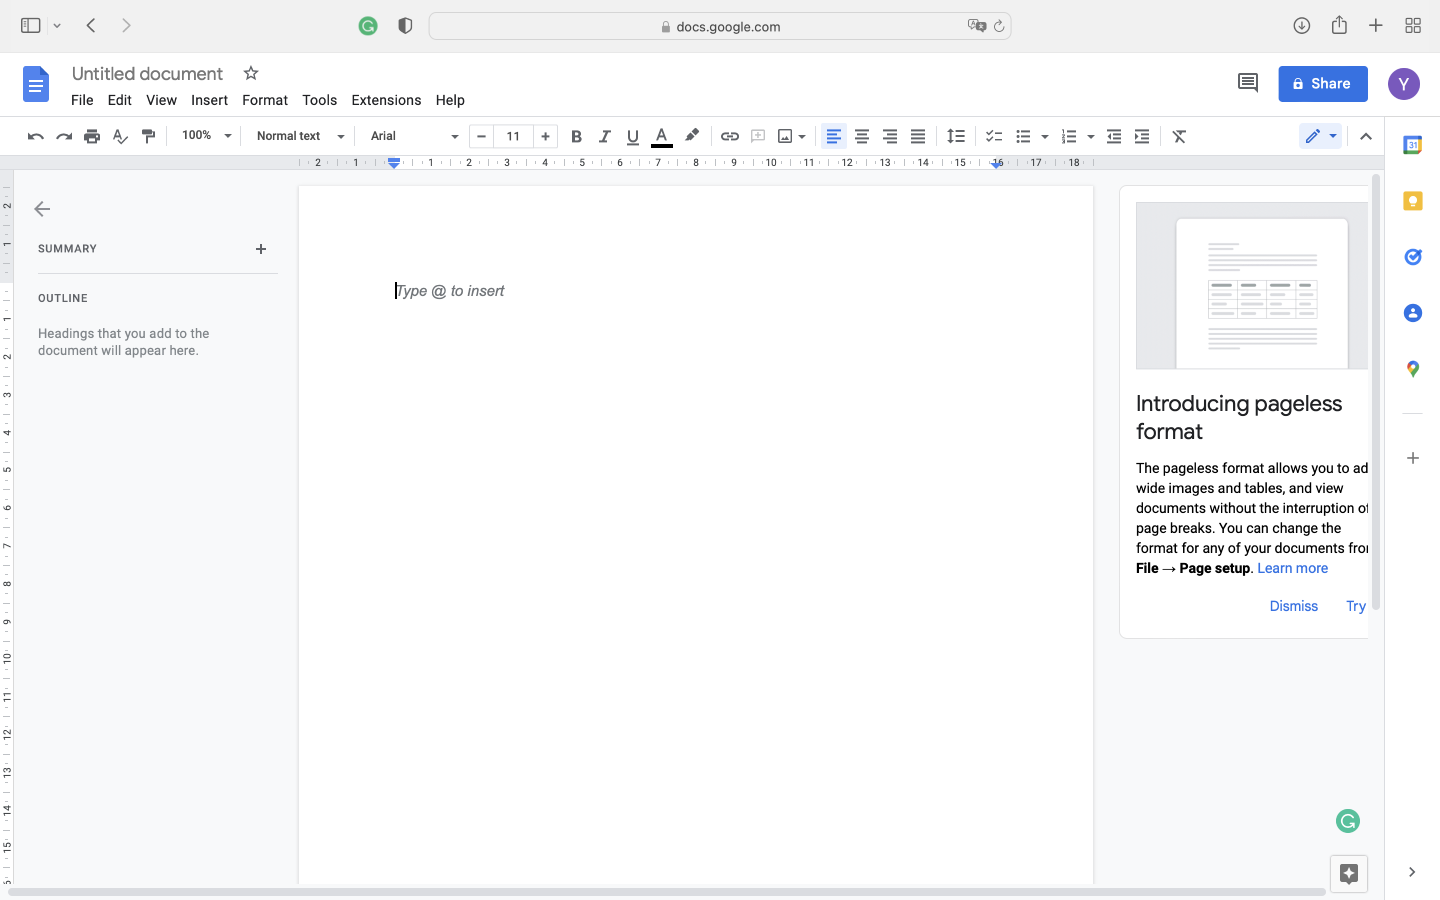The height and width of the screenshot is (900, 1440).
Task: Set right text alignment
Action: coord(890,136)
